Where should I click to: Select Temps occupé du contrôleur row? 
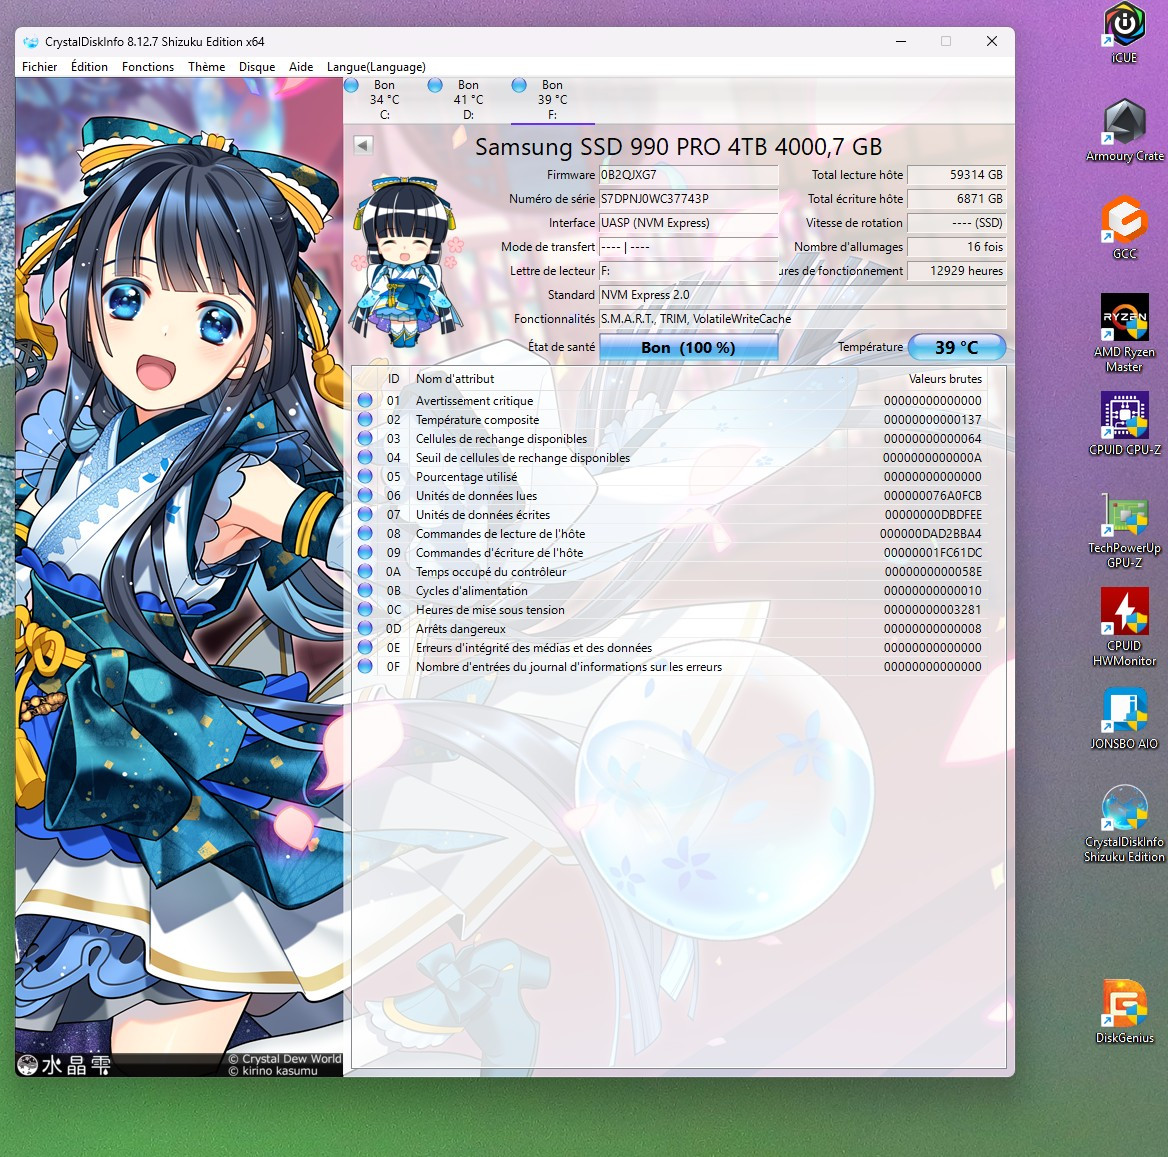point(670,571)
